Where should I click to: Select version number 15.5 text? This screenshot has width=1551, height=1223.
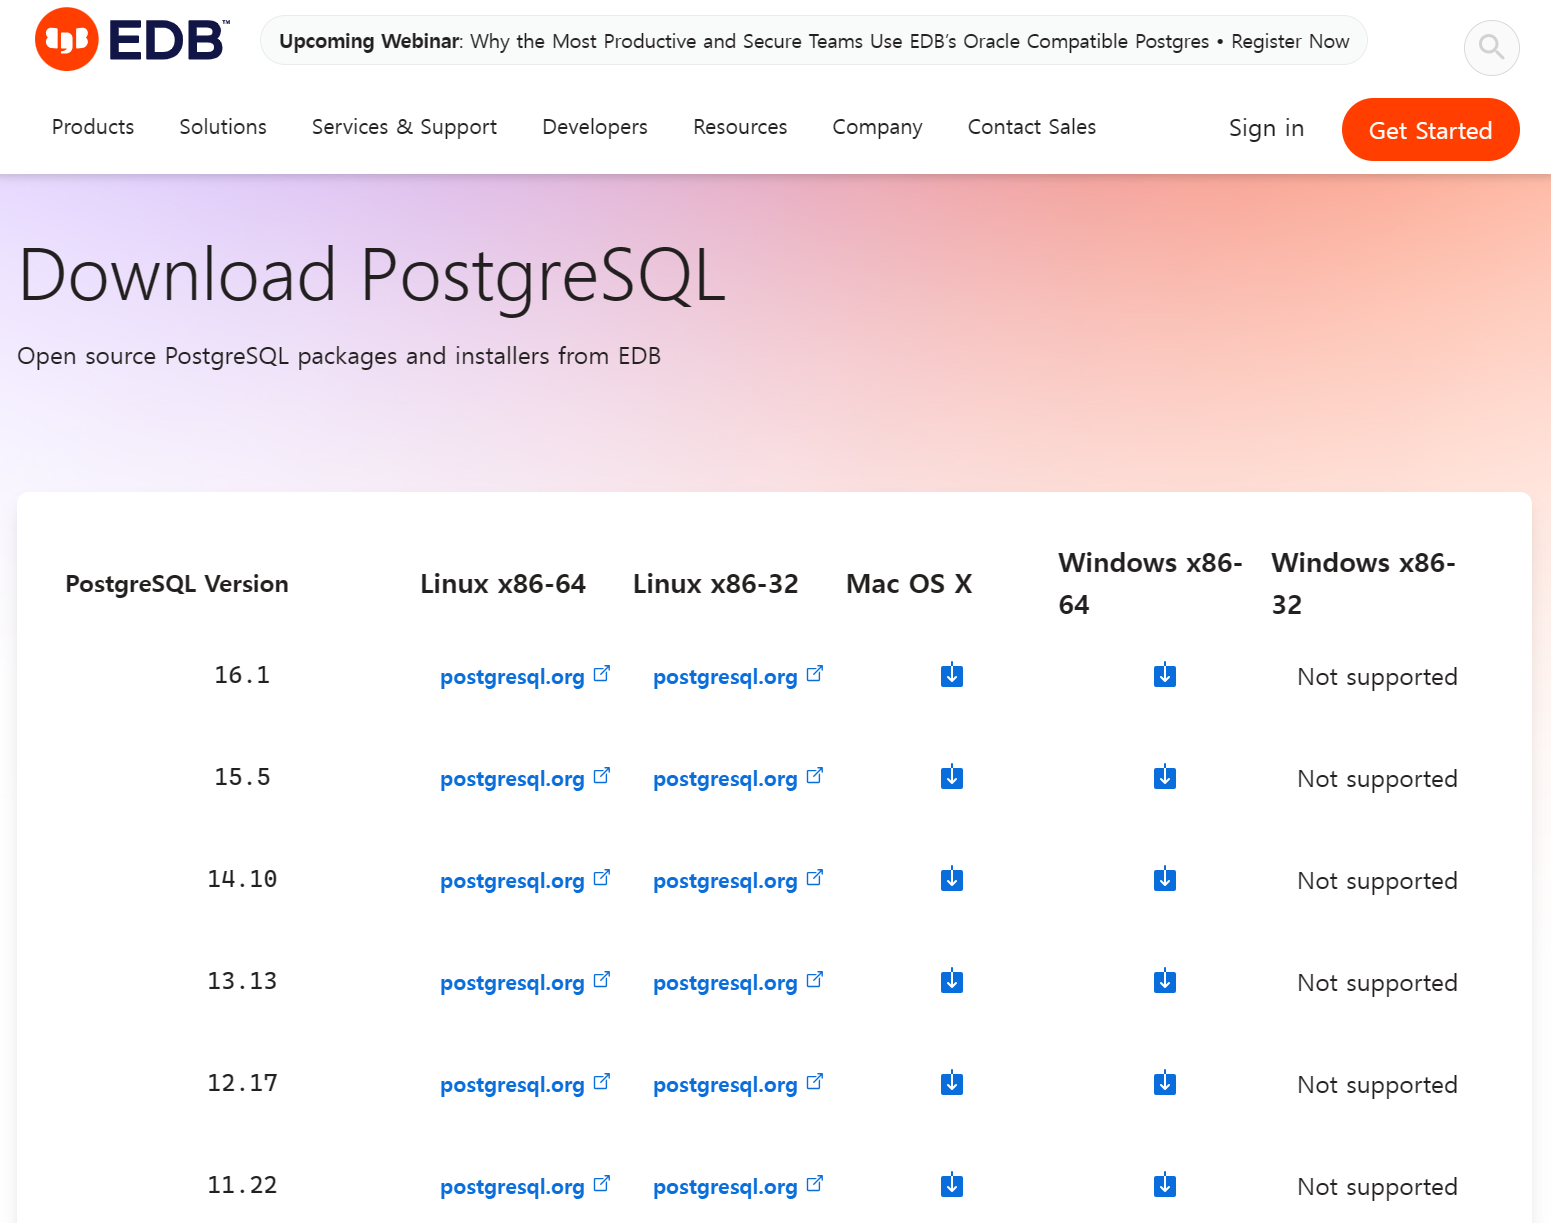pyautogui.click(x=242, y=777)
